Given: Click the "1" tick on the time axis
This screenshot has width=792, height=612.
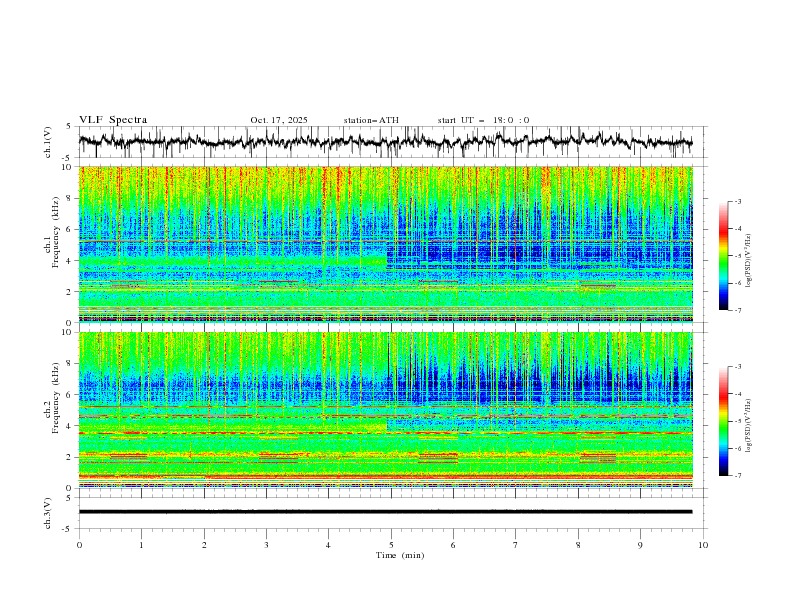Looking at the screenshot, I should click(141, 545).
